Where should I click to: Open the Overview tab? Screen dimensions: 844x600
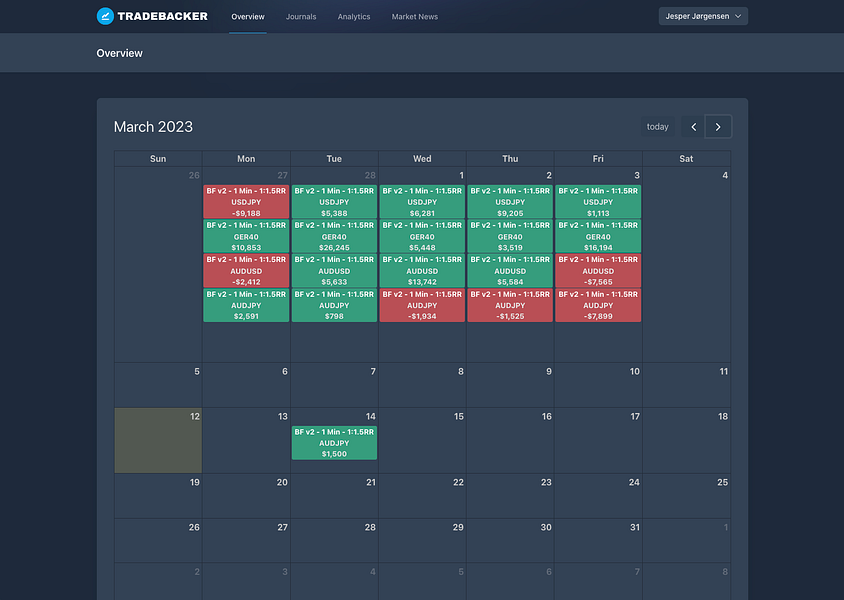[x=248, y=17]
